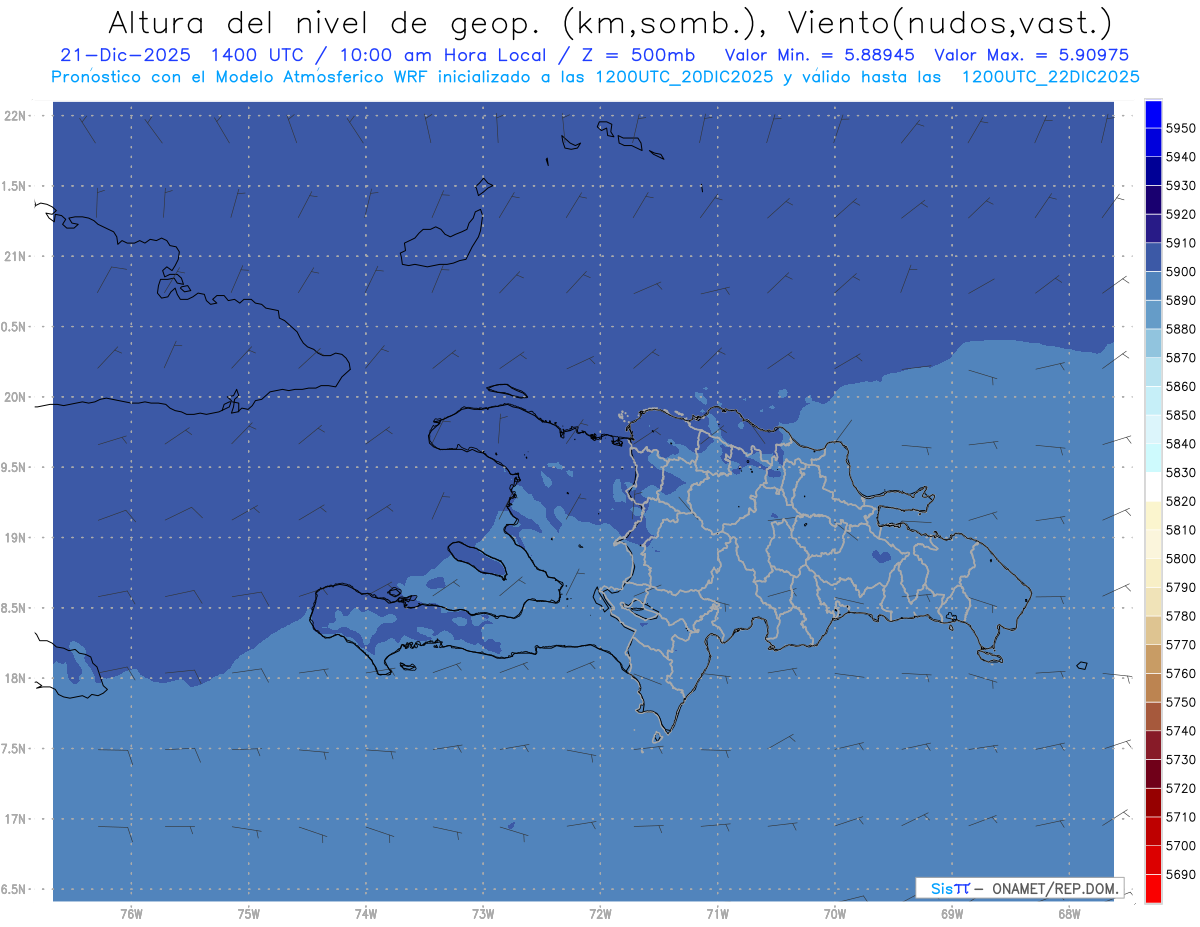Click the white legend swatch between 5830 and 5820
Screen dimensions: 1200x927
[1153, 487]
